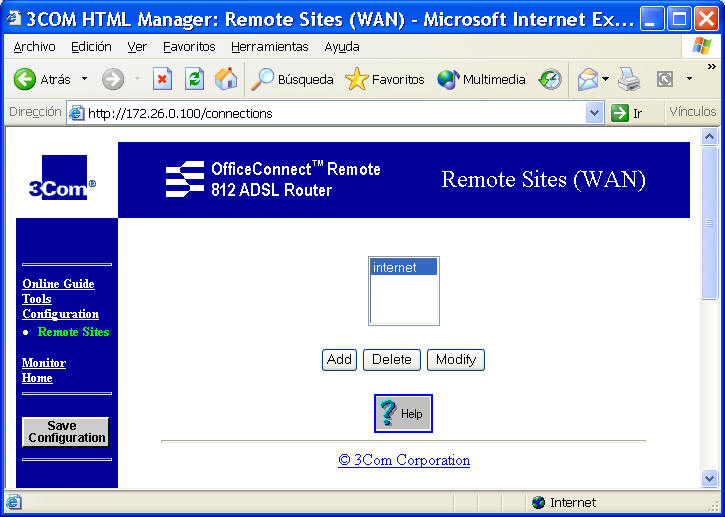725x517 pixels.
Task: Go to Home link in sidebar
Action: point(37,378)
